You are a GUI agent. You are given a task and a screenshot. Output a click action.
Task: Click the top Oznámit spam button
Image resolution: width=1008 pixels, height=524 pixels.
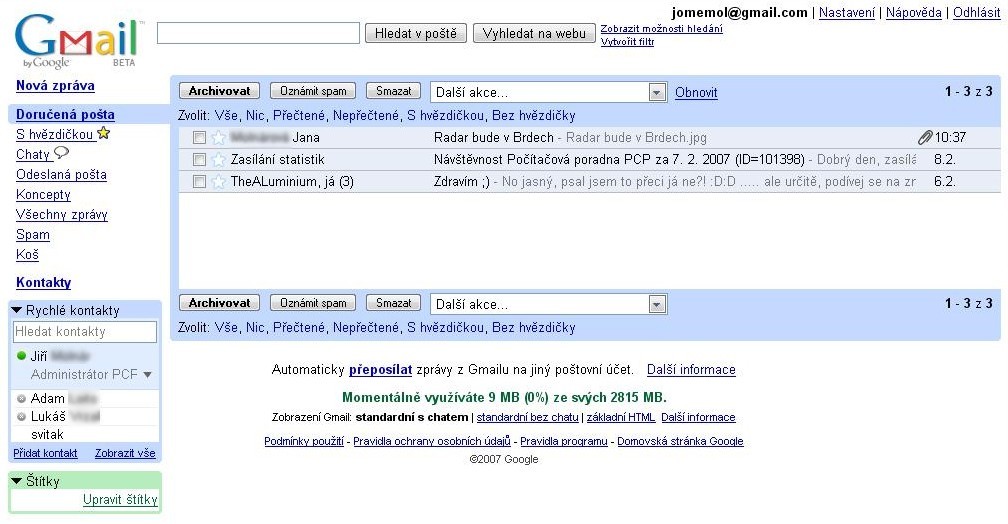tap(313, 91)
